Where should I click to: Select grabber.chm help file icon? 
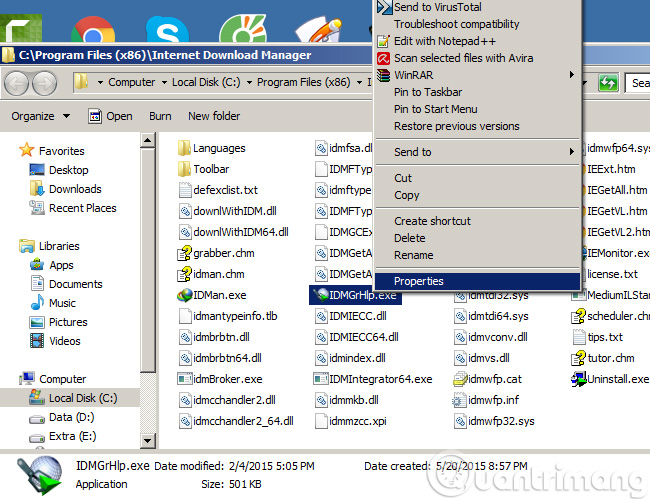pos(184,253)
